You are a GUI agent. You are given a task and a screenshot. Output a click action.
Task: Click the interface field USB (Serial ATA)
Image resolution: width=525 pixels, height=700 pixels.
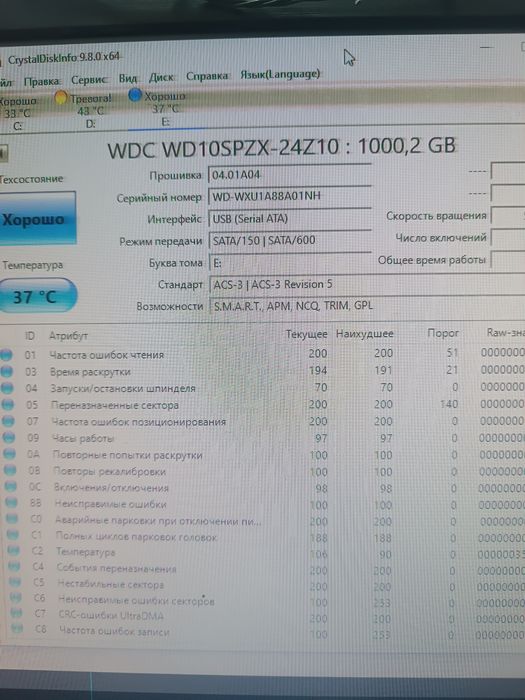(x=290, y=219)
